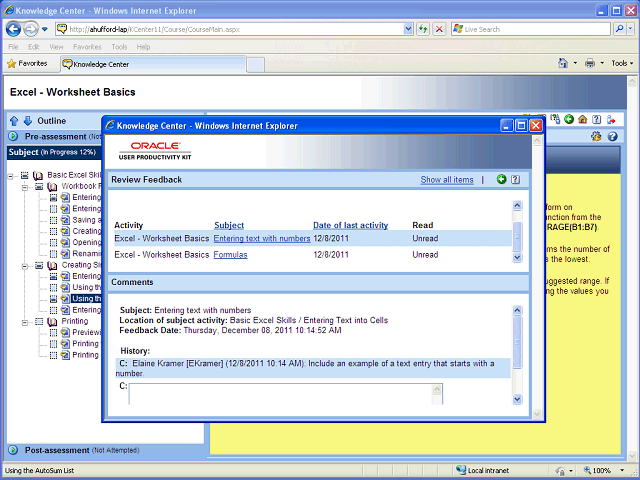Collapse the Basic Excel Skills tree node
The width and height of the screenshot is (640, 480).
coord(11,176)
